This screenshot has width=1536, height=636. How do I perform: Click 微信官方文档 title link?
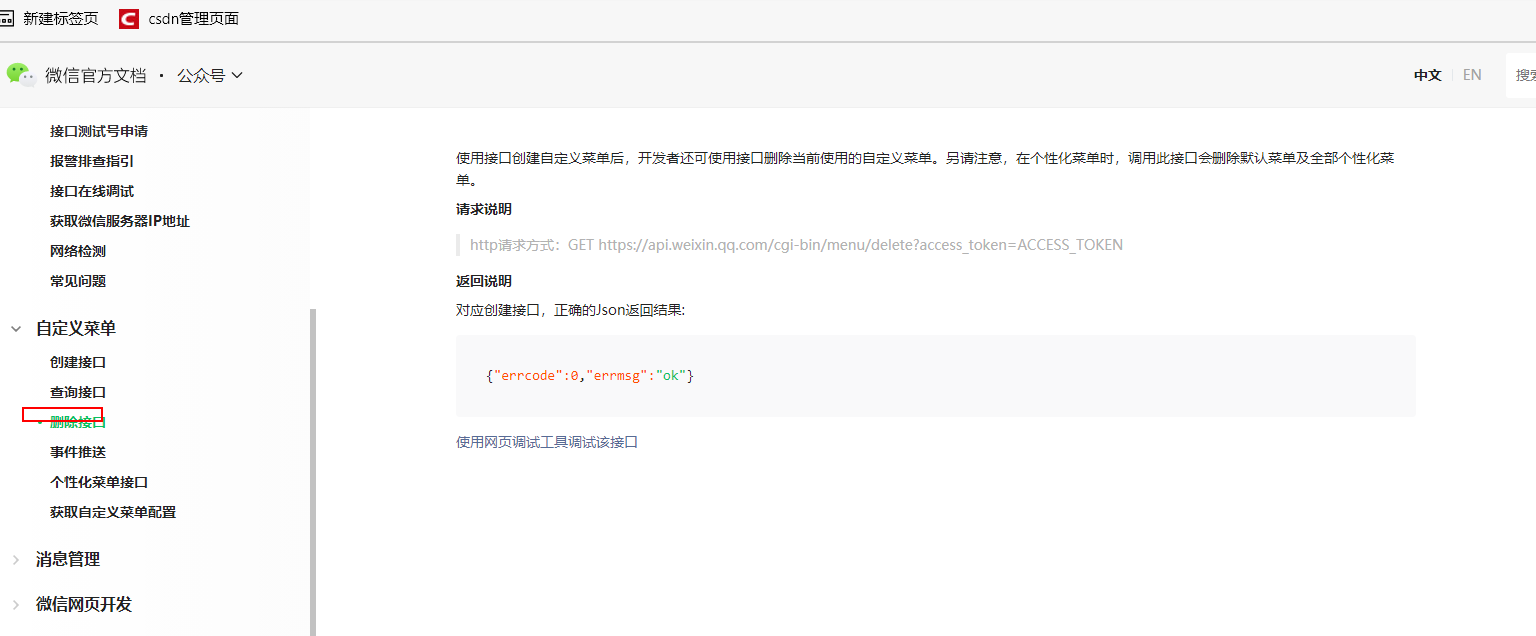(x=96, y=75)
